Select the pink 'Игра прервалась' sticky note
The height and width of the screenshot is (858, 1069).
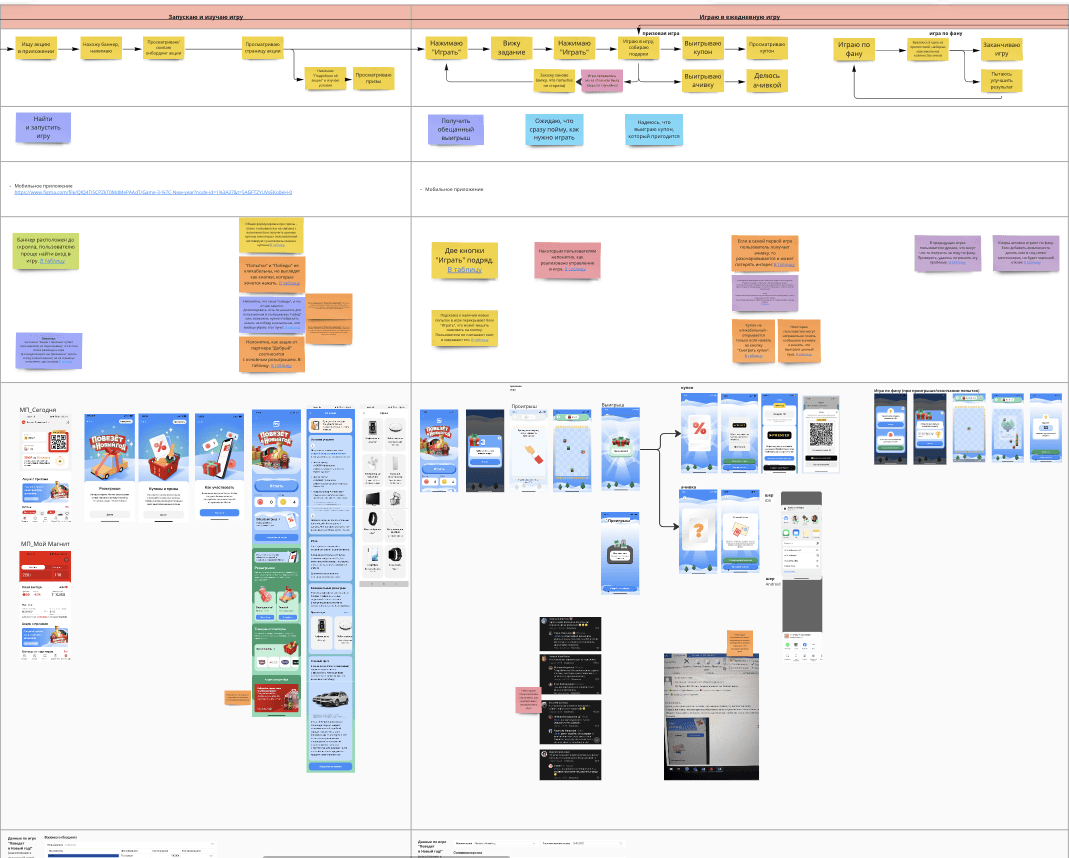[602, 81]
